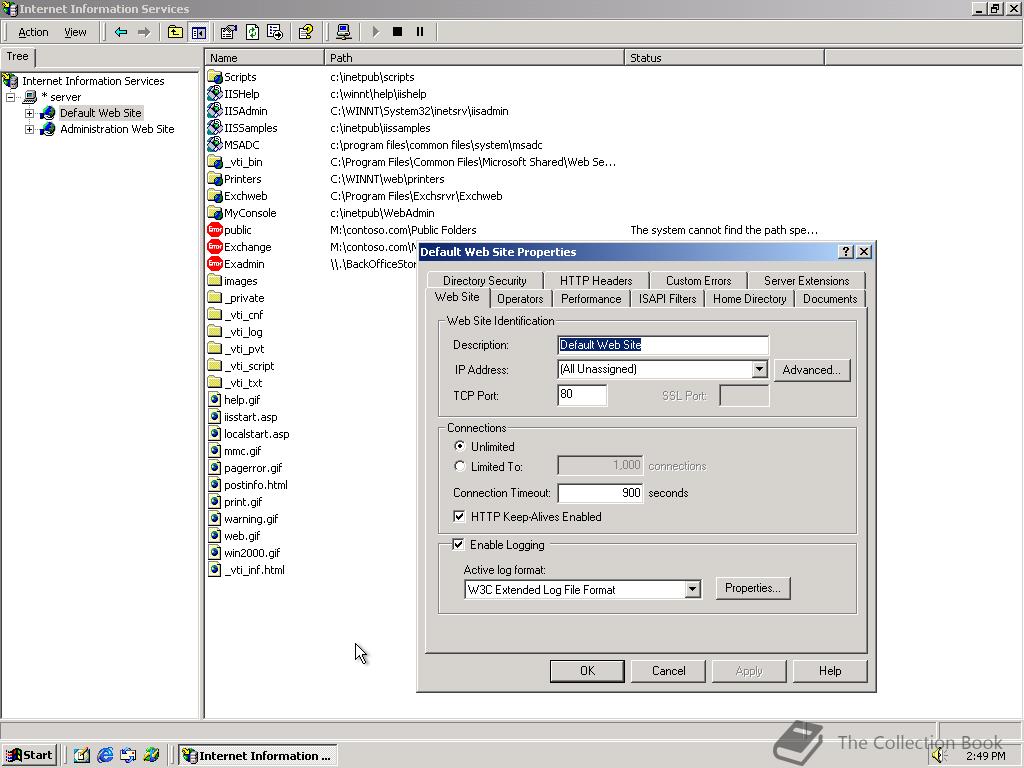Viewport: 1024px width, 768px height.
Task: Click the Pause item icon
Action: point(420,32)
